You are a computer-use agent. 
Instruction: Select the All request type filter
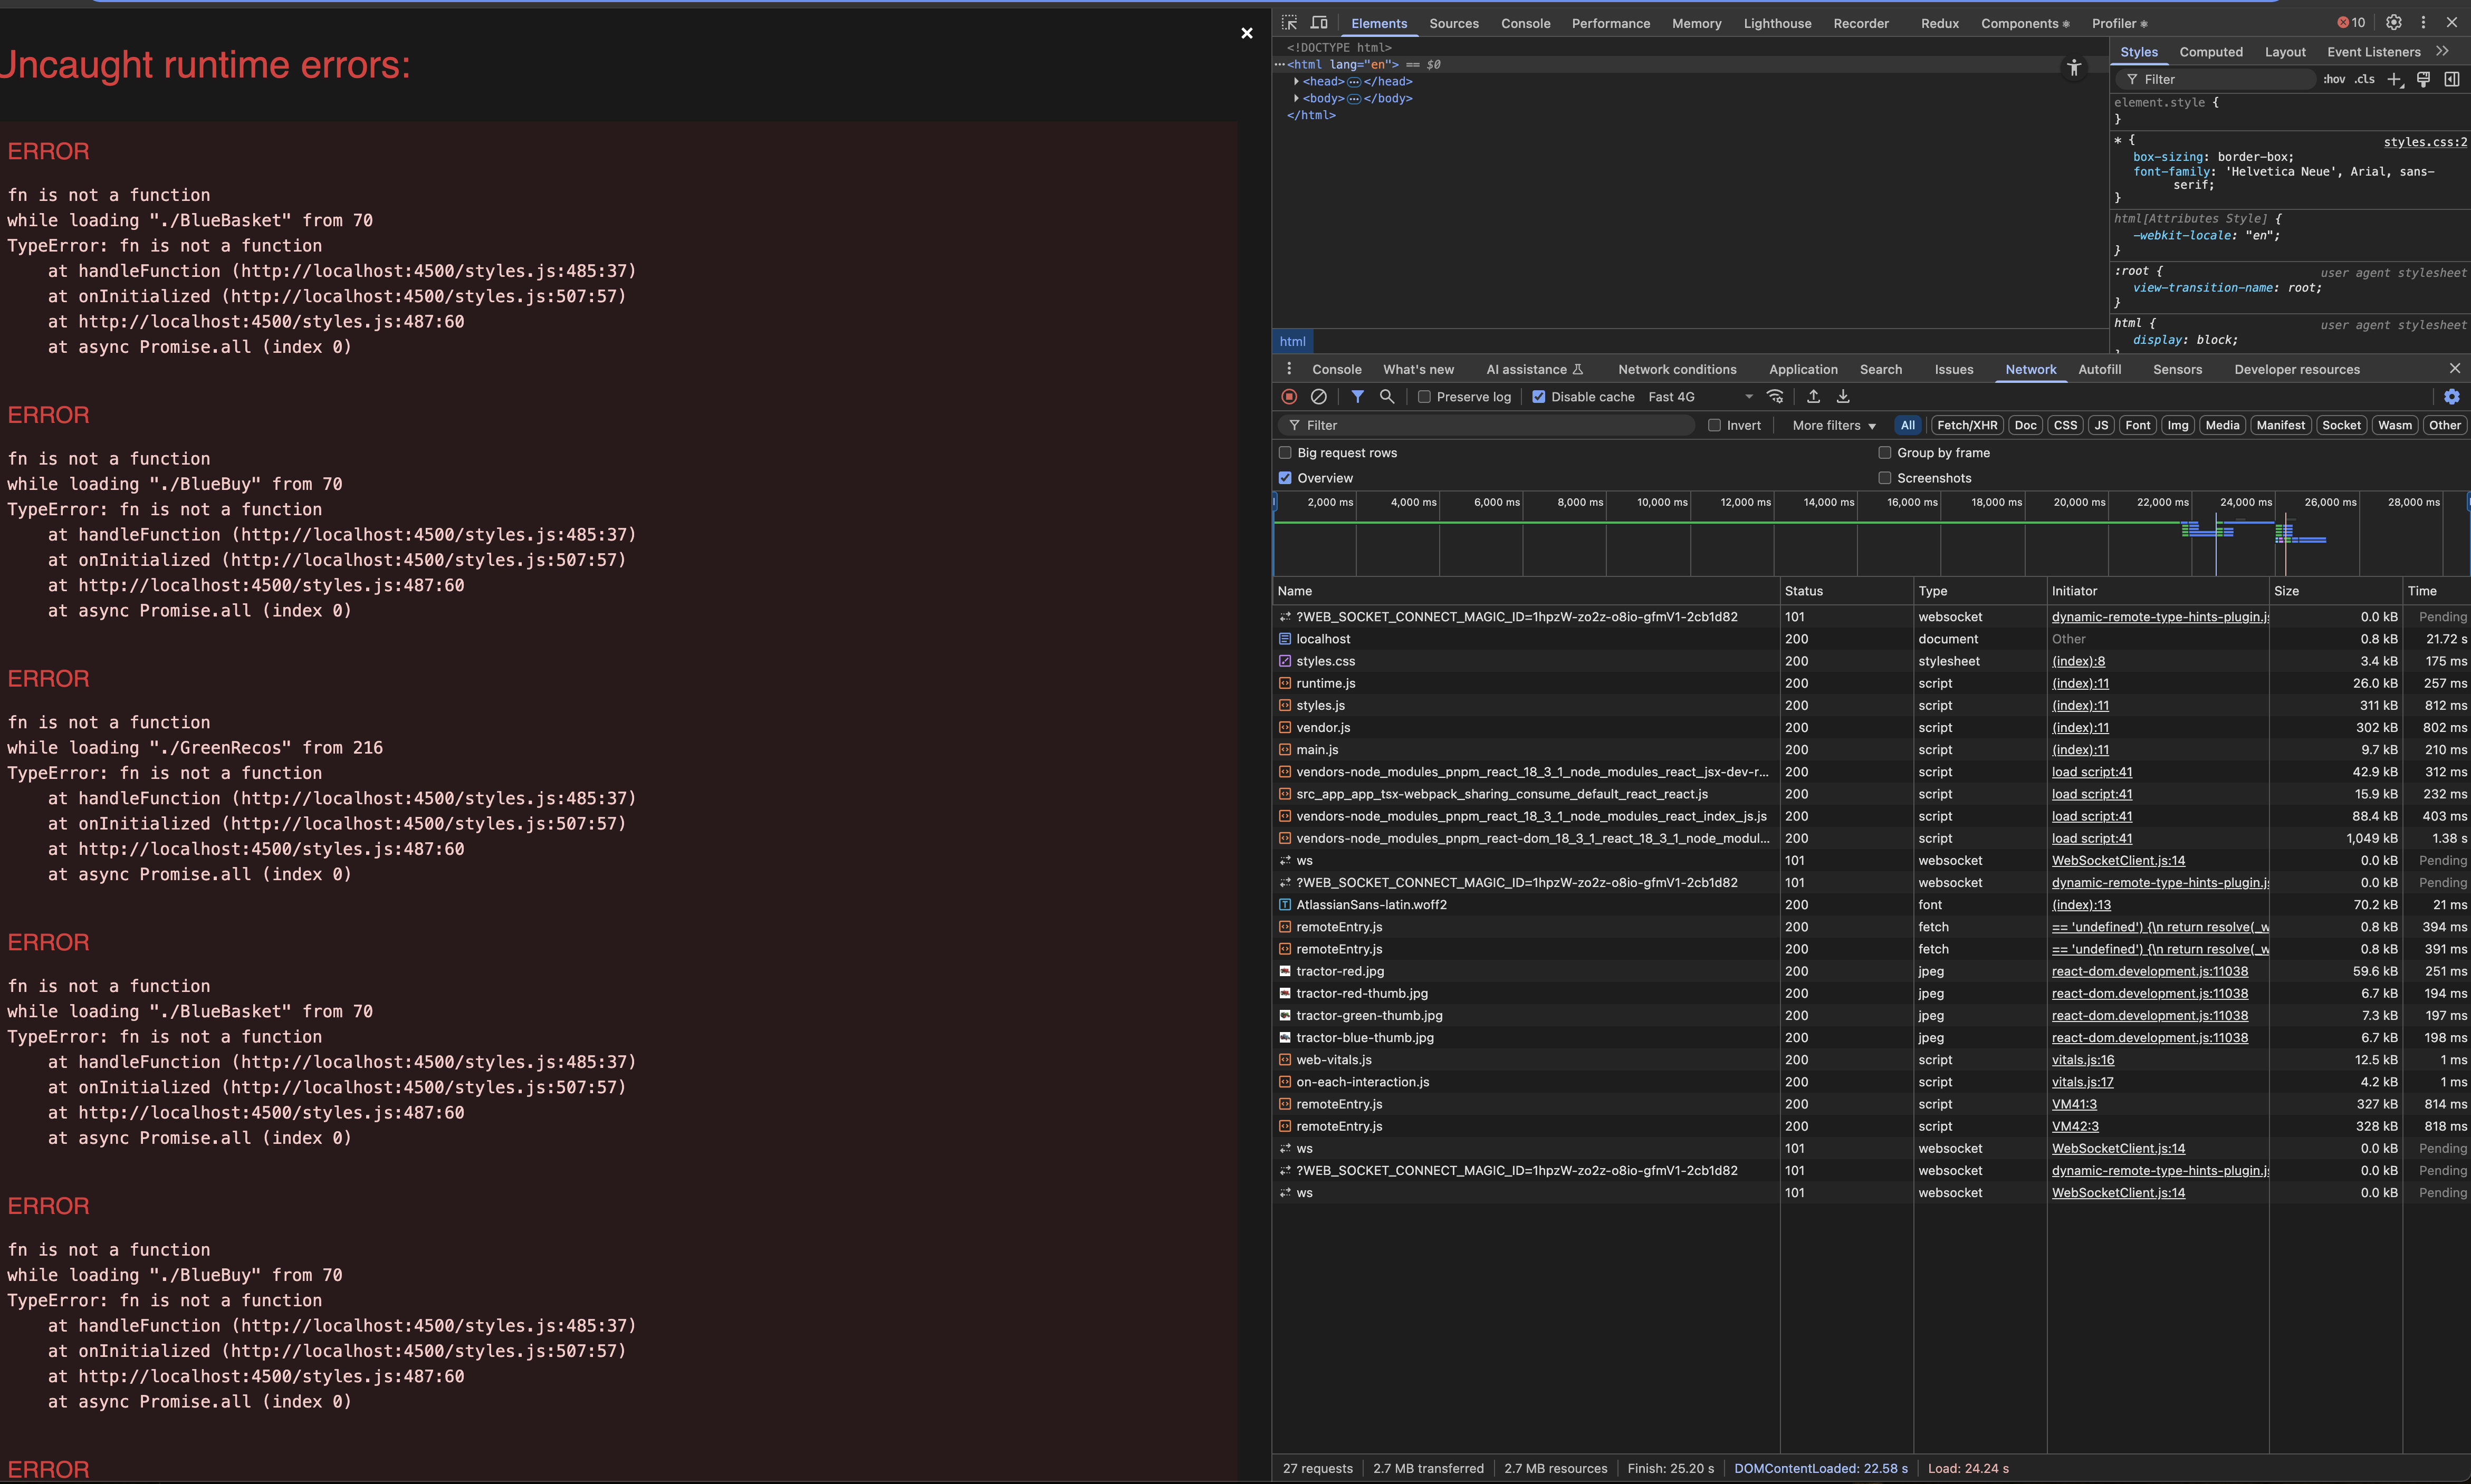(x=1908, y=425)
